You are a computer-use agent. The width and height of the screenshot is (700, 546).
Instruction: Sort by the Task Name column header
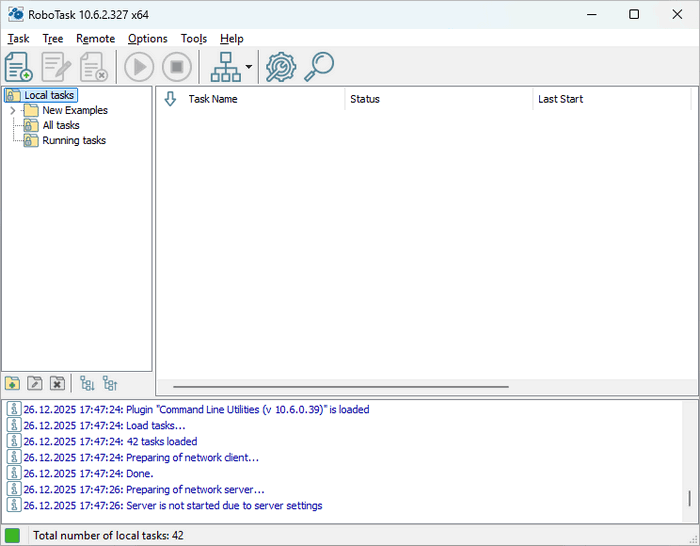coord(212,99)
